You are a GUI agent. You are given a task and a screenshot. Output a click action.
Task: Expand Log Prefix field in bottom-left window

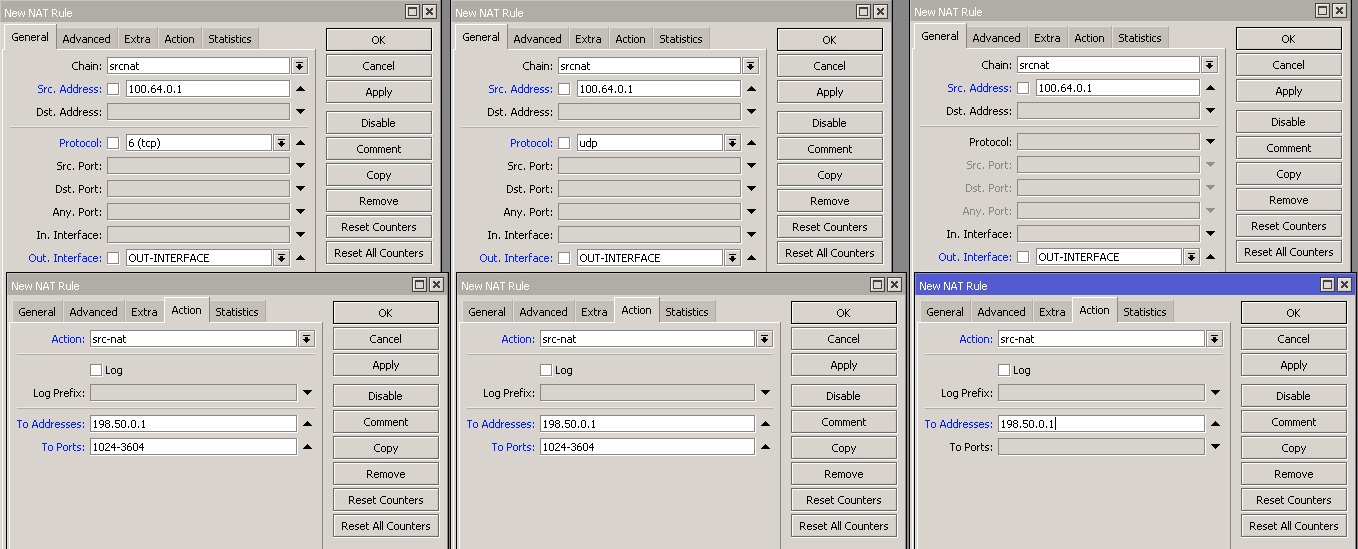click(x=307, y=393)
